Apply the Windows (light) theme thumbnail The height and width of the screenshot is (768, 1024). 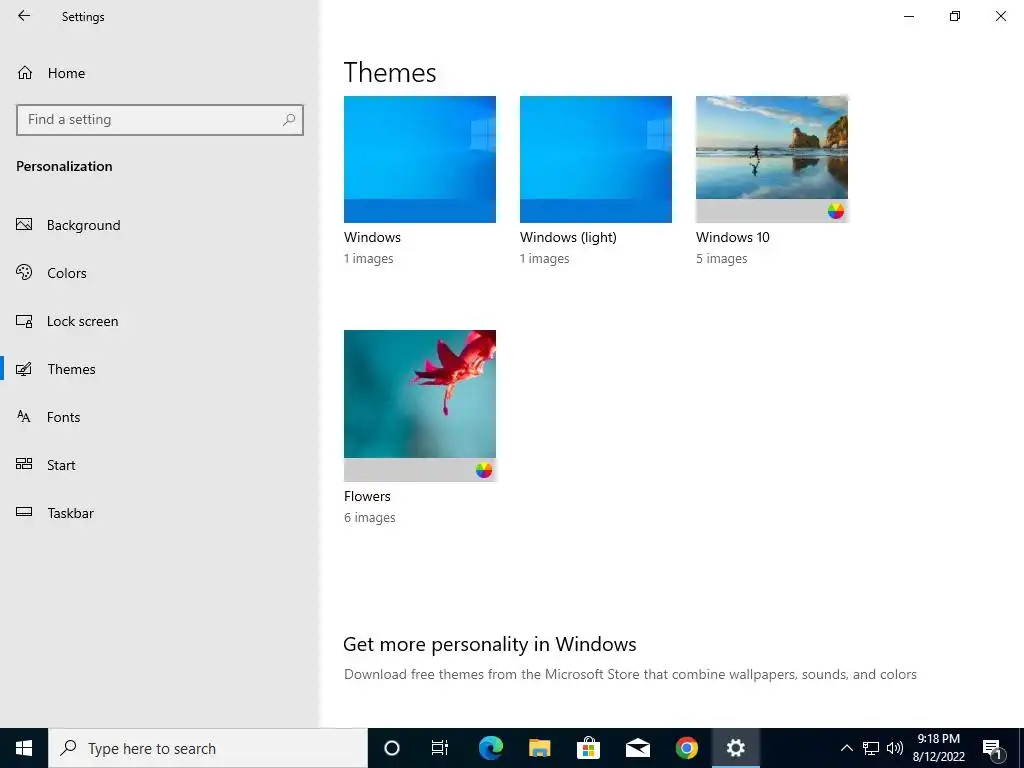(596, 159)
